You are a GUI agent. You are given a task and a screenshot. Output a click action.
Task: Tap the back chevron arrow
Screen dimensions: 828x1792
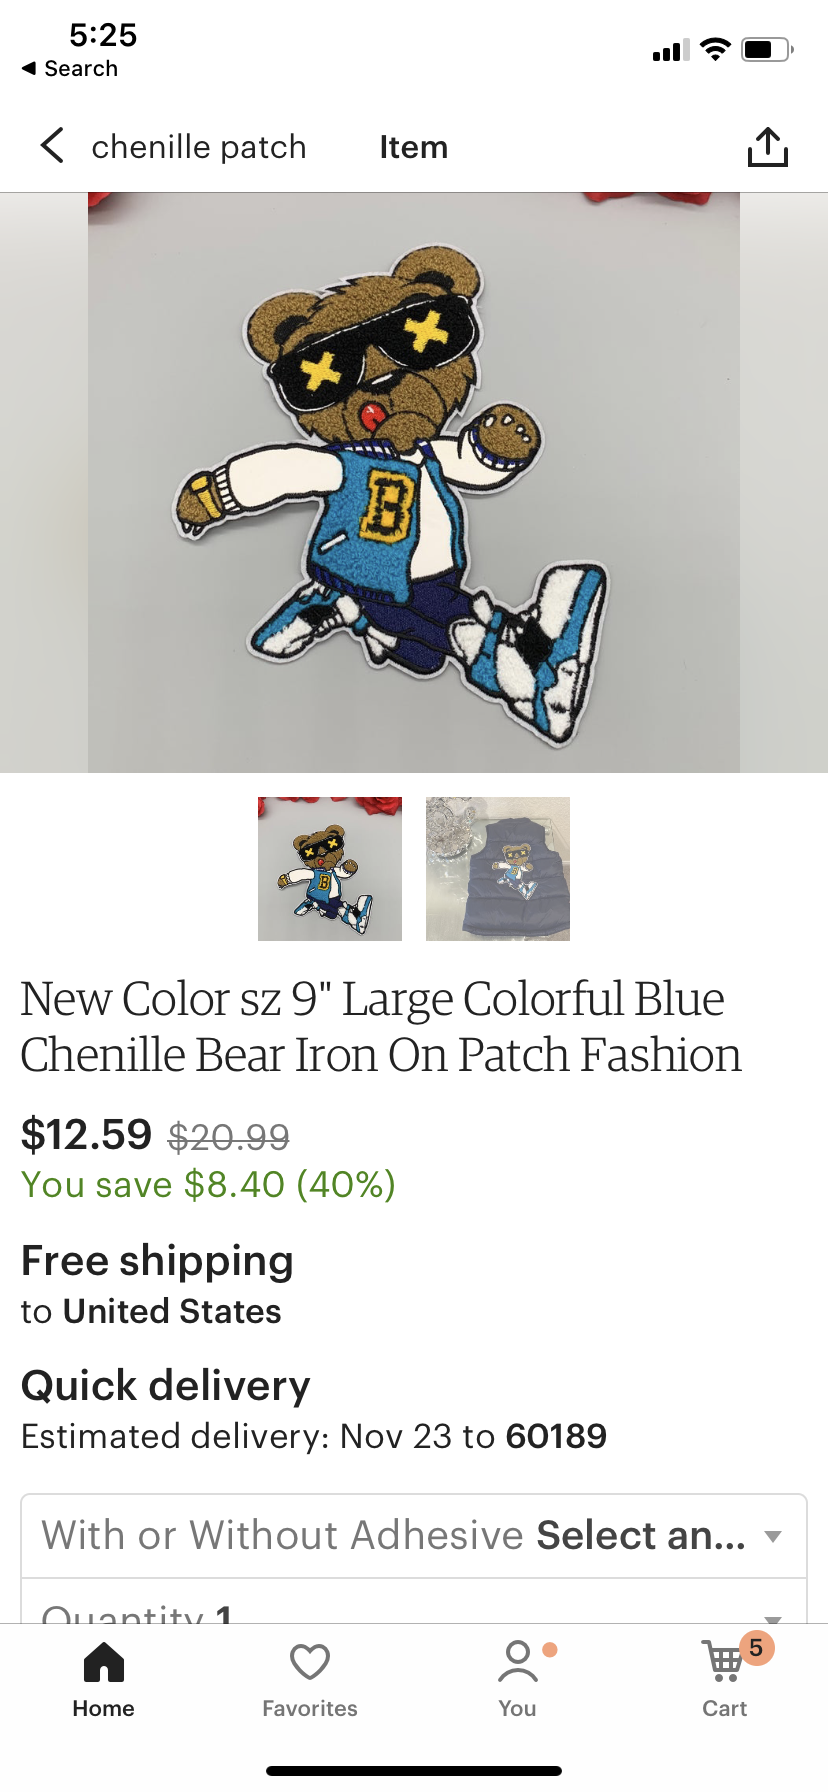[x=52, y=146]
